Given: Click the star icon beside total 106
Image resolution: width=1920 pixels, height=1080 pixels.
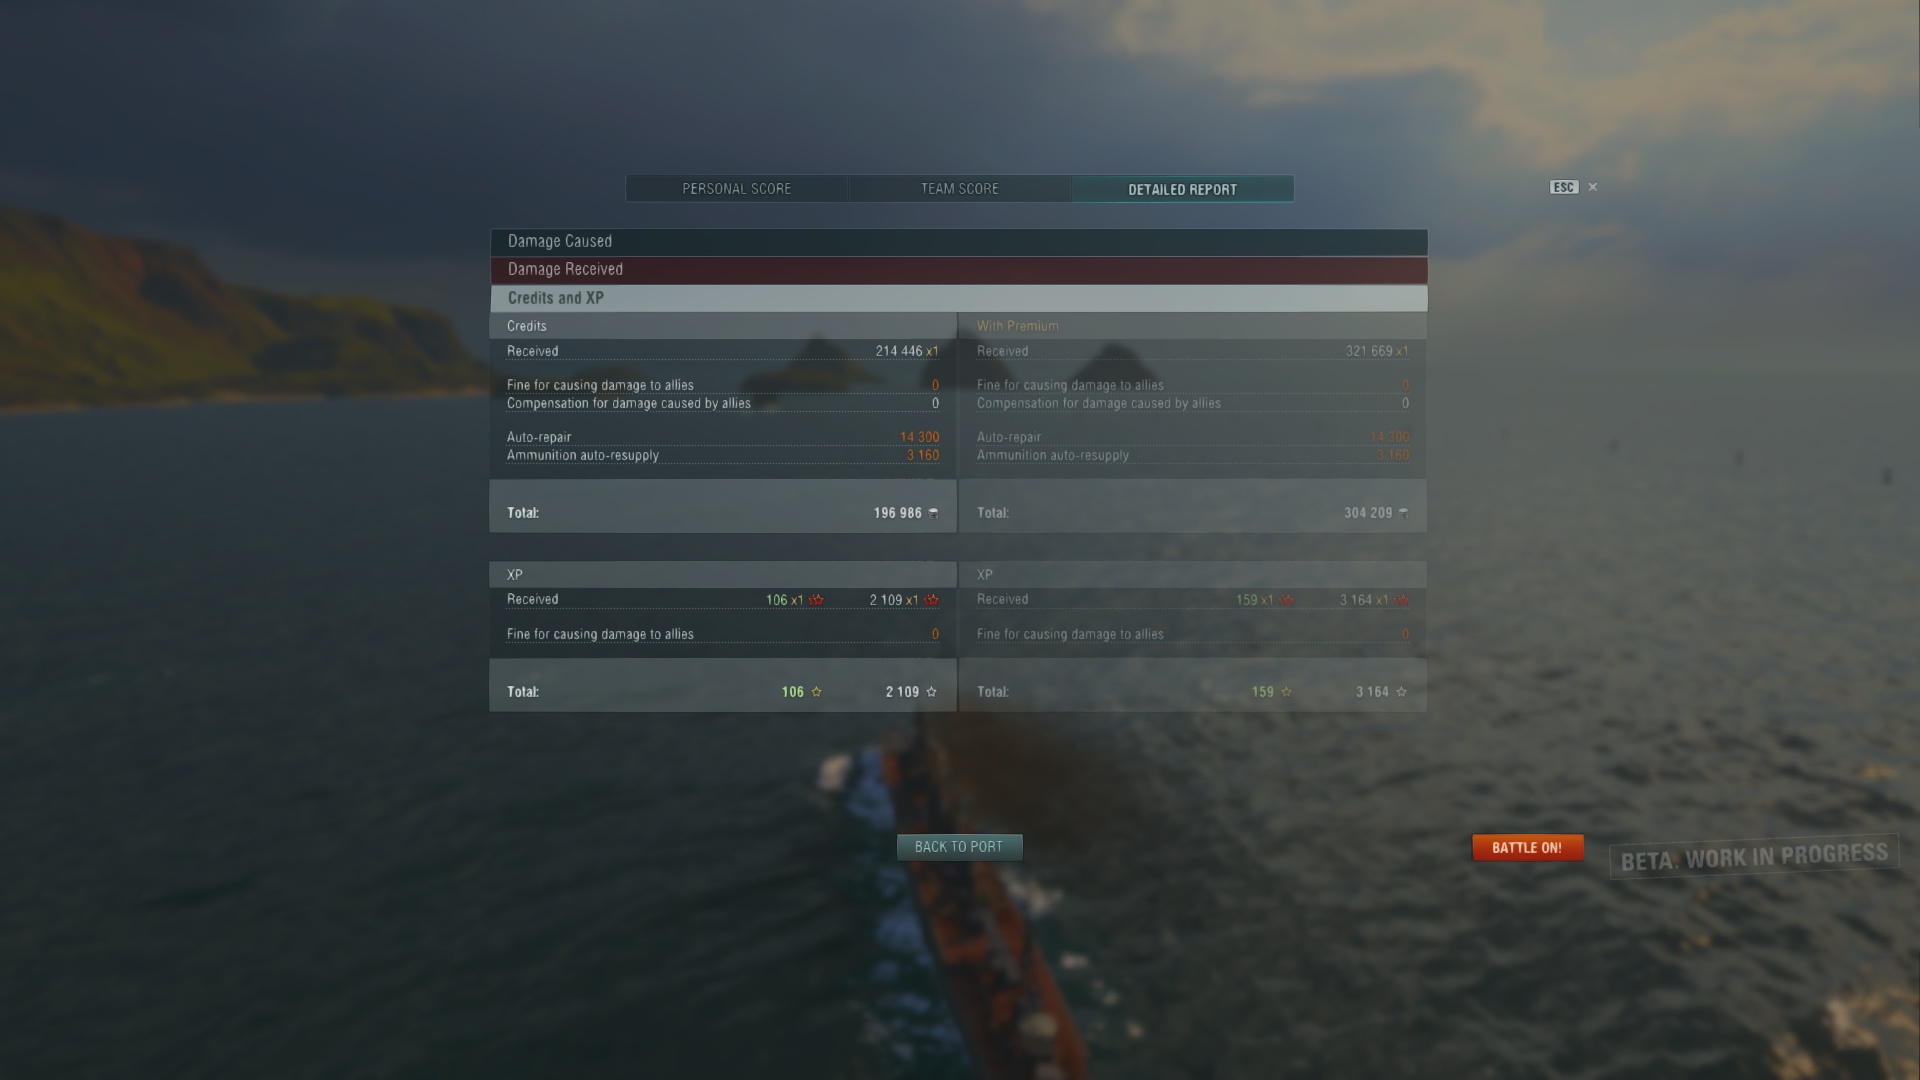Looking at the screenshot, I should coord(816,692).
